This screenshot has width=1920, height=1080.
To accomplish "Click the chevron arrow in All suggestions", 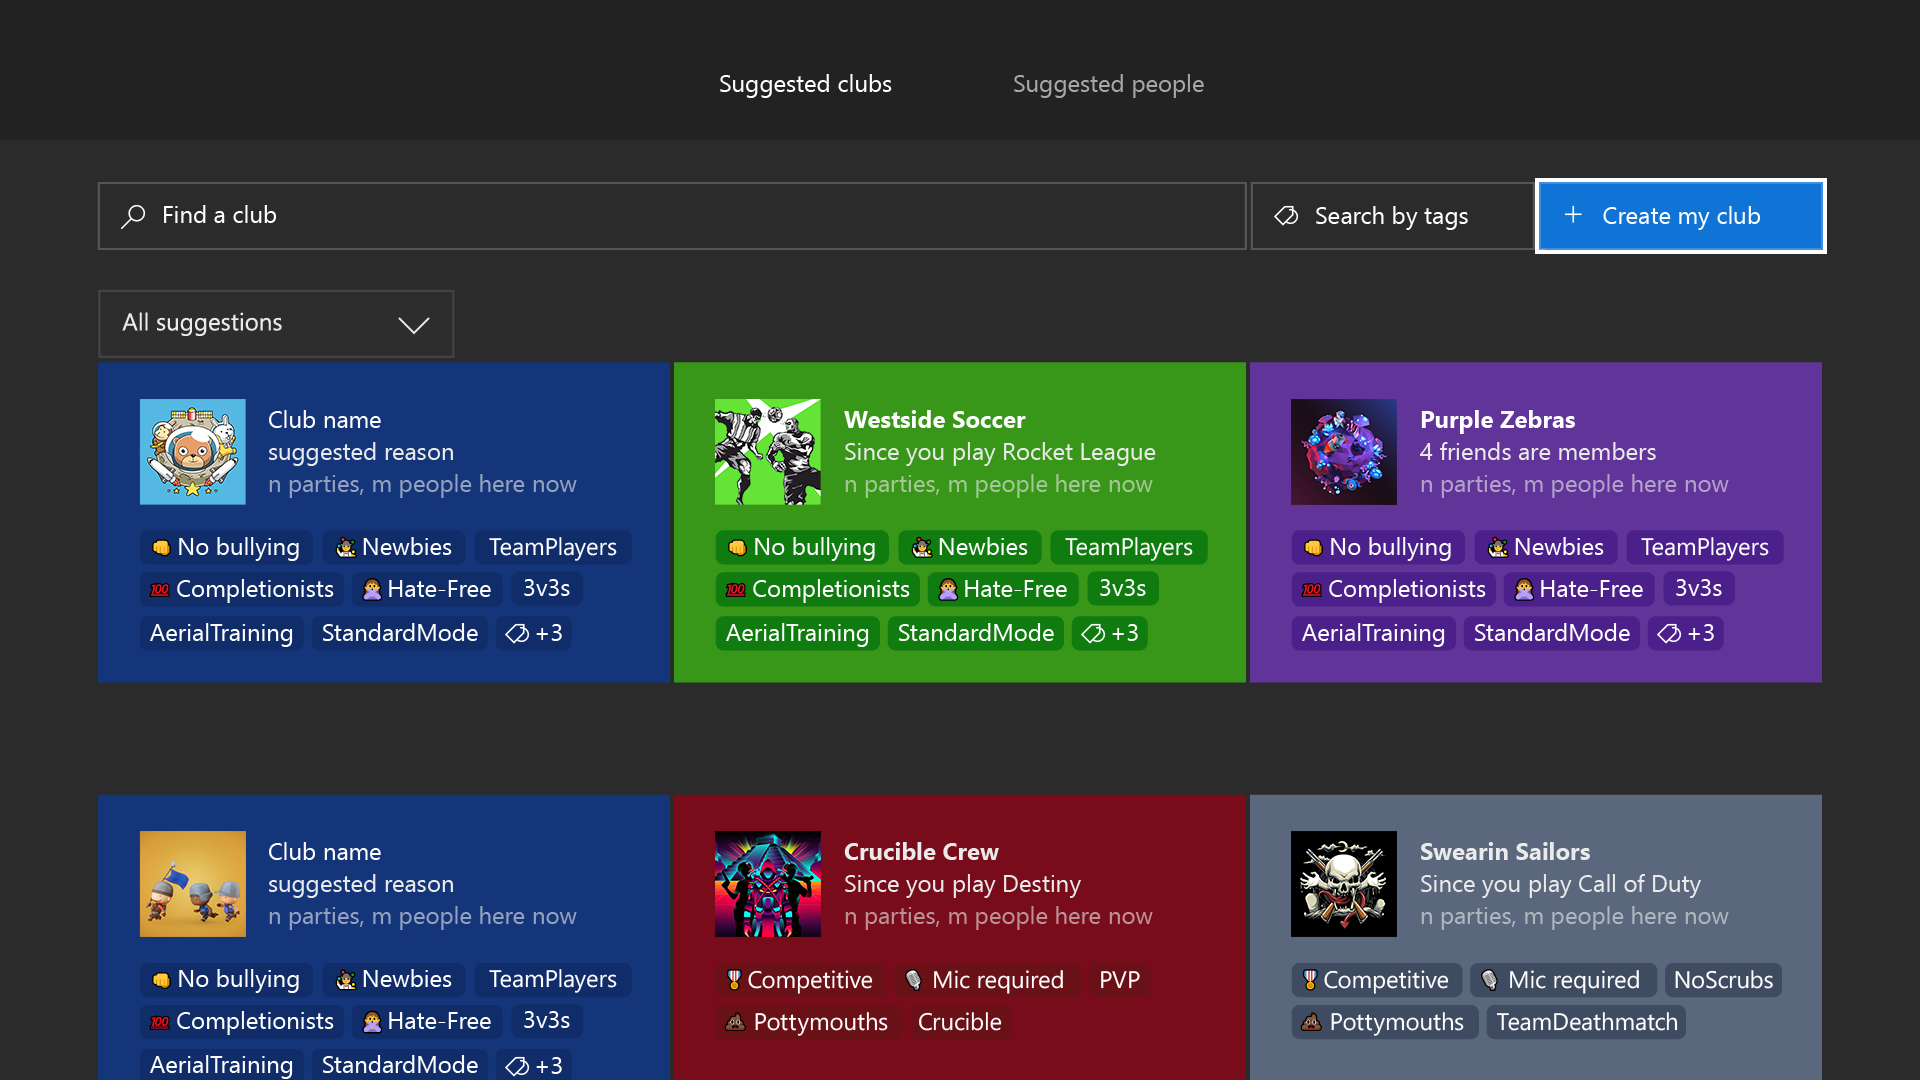I will click(x=413, y=325).
